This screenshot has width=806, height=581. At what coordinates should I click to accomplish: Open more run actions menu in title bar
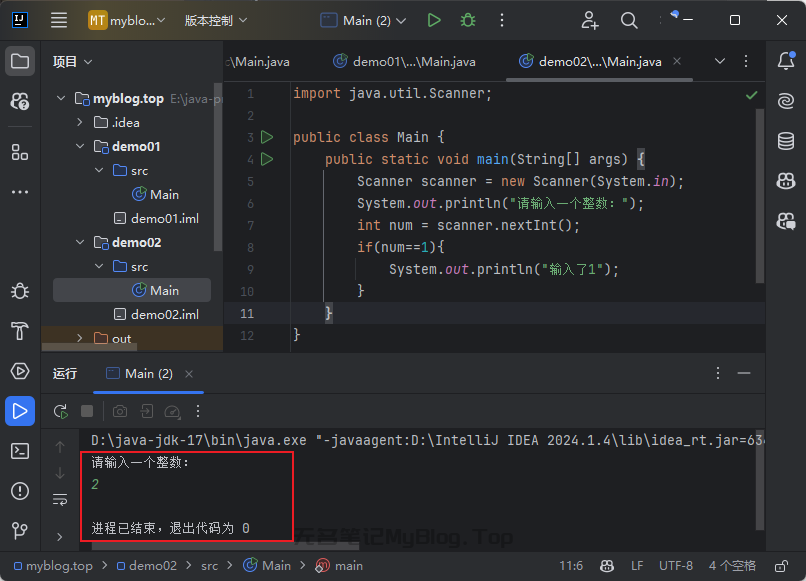tap(502, 21)
